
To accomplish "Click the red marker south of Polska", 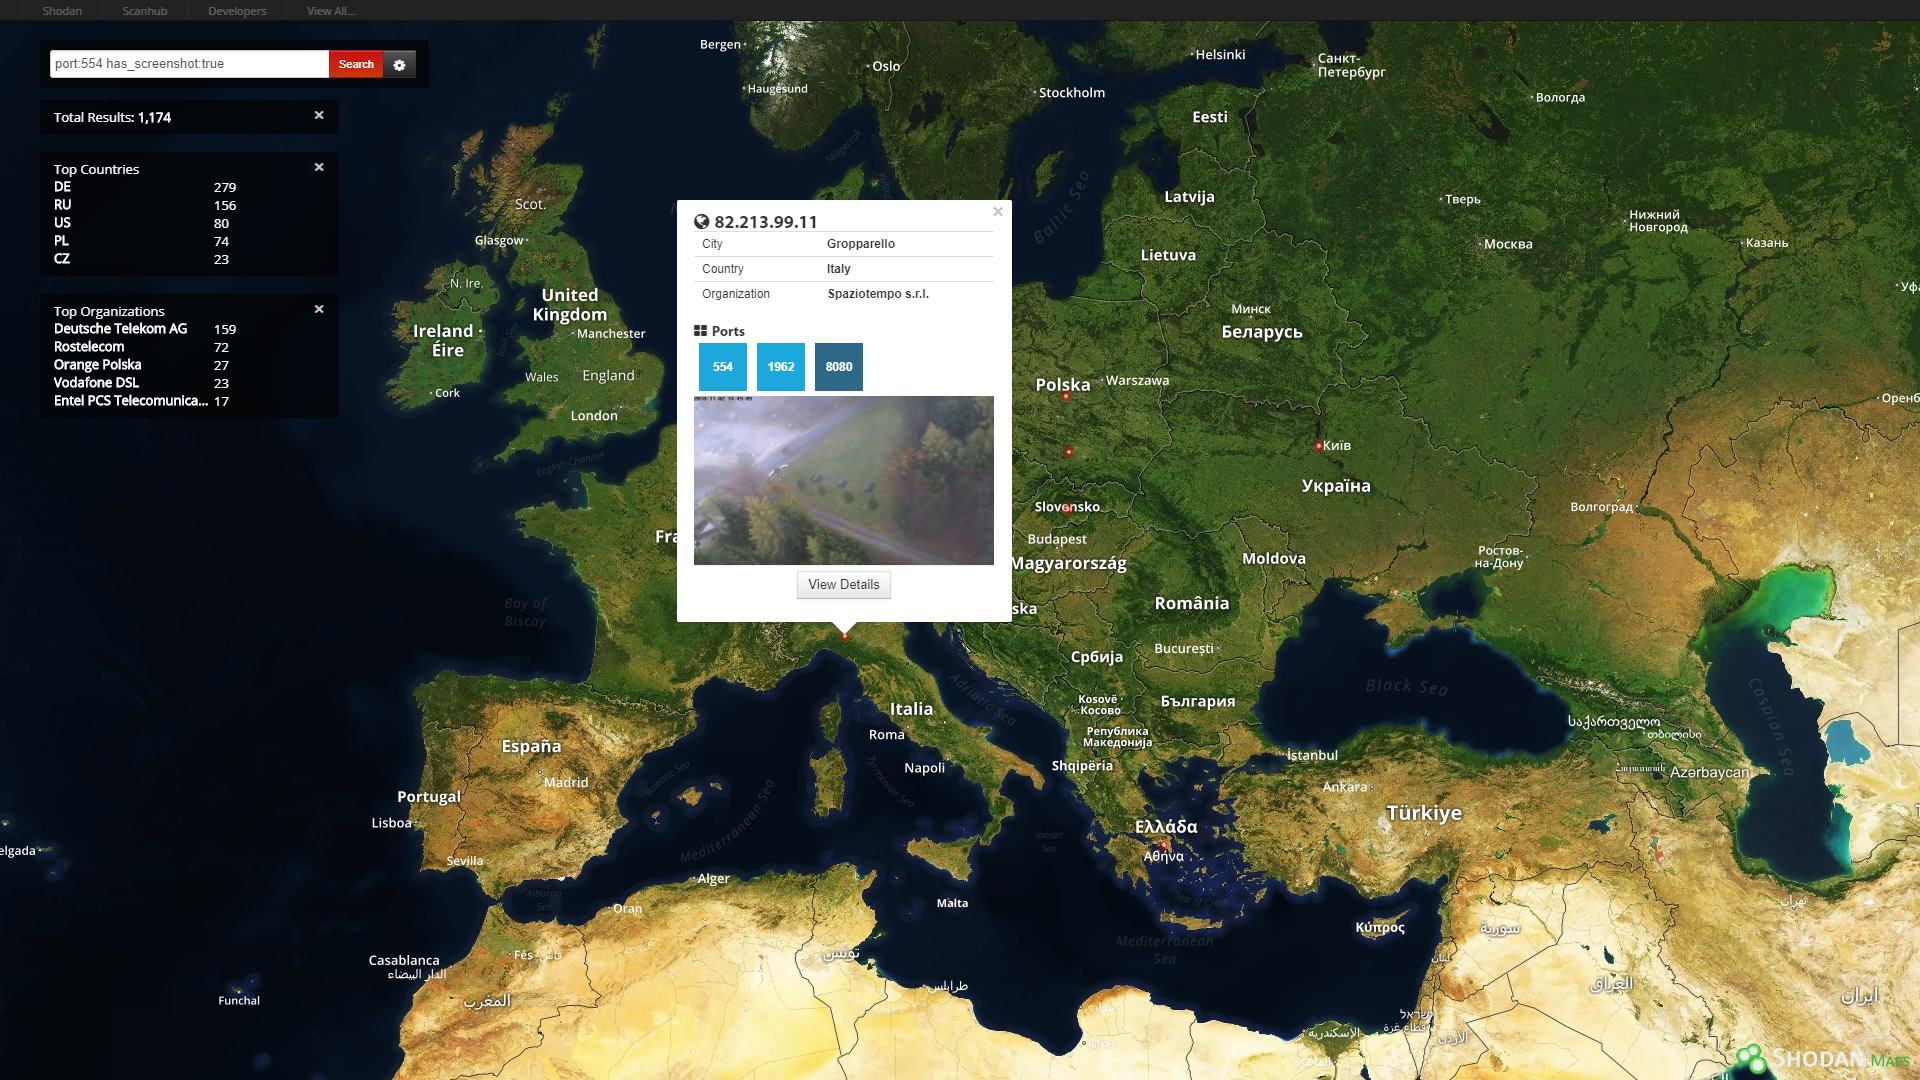I will pos(1069,452).
